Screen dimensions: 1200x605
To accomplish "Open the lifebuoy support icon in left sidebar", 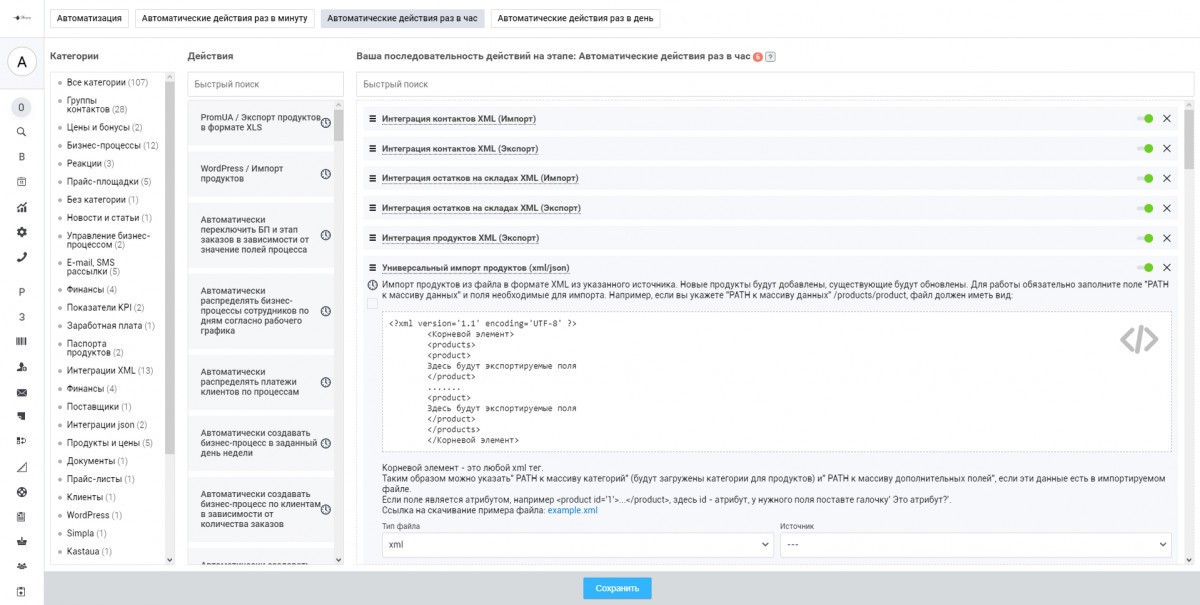I will click(x=22, y=492).
